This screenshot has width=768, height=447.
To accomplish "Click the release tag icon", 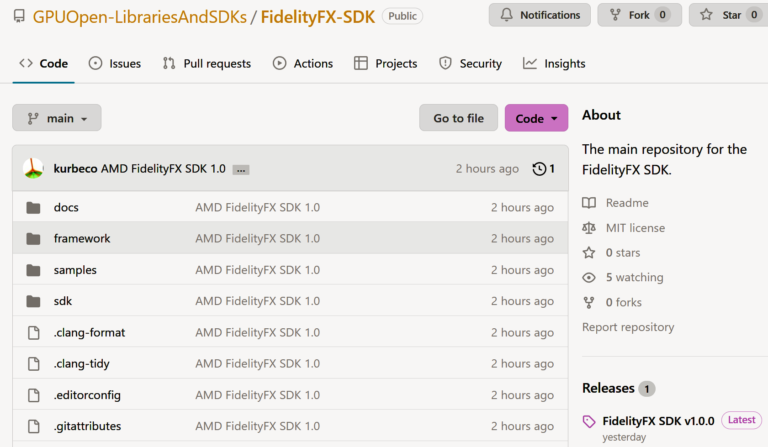I will pyautogui.click(x=589, y=422).
